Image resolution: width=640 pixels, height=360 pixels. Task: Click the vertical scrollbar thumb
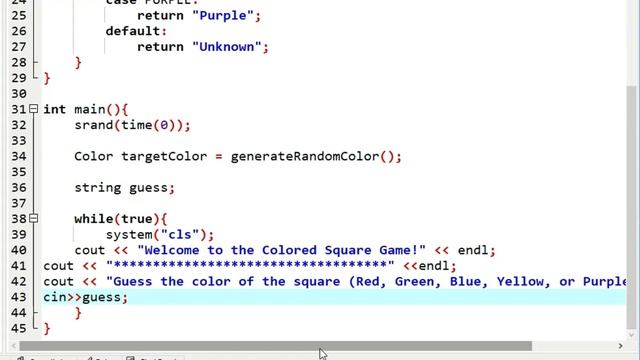[632, 206]
